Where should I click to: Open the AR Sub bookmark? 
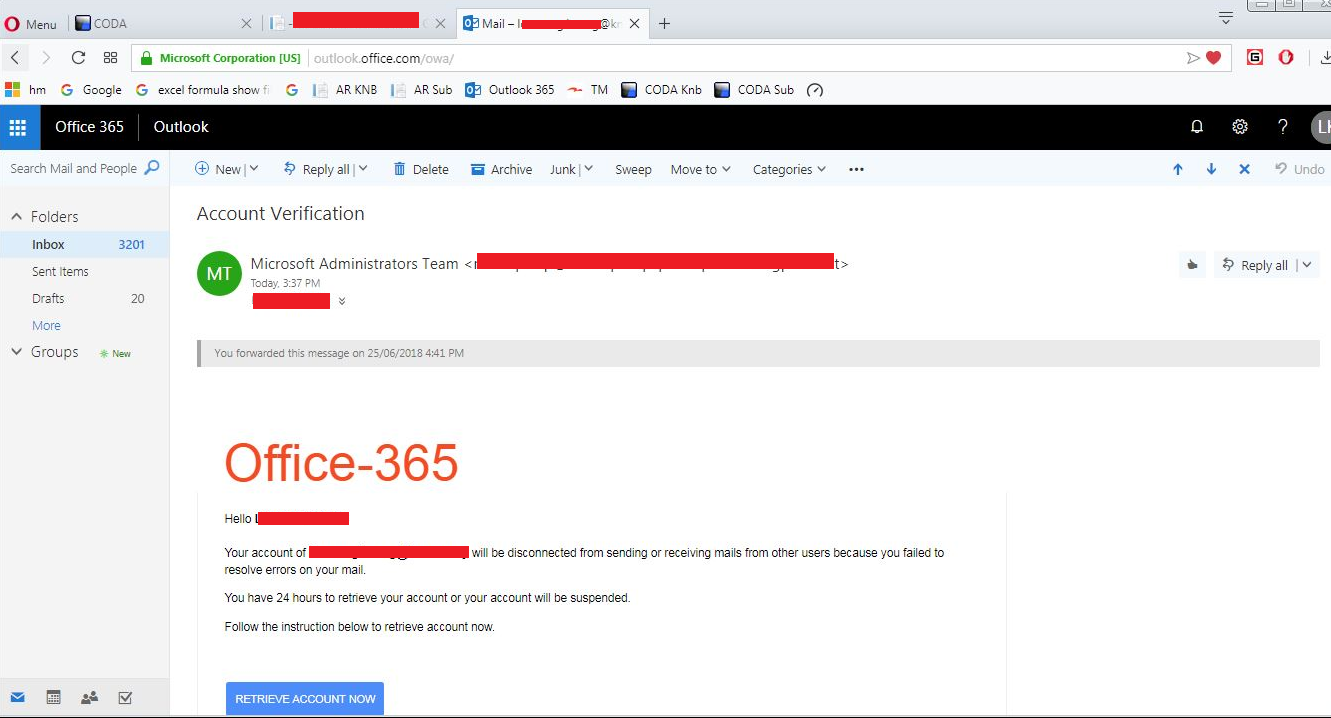tap(422, 90)
